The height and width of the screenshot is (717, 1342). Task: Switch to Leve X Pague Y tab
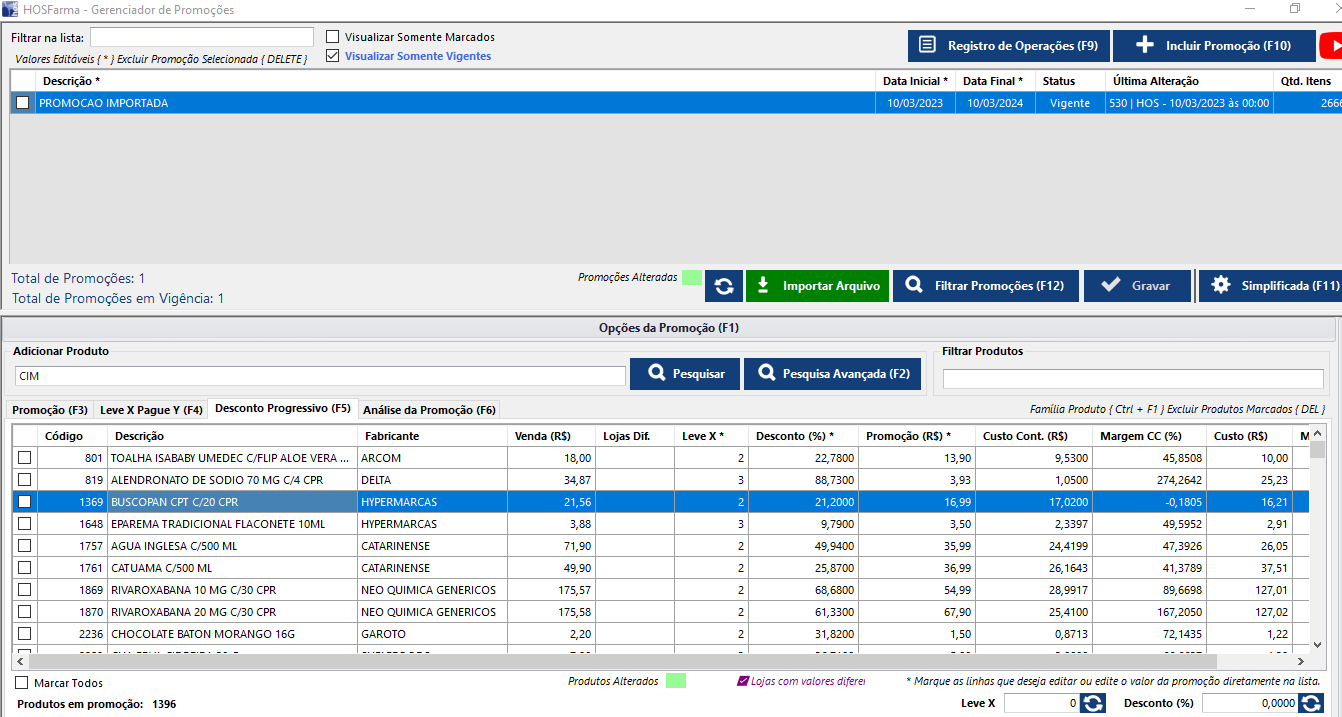(151, 410)
